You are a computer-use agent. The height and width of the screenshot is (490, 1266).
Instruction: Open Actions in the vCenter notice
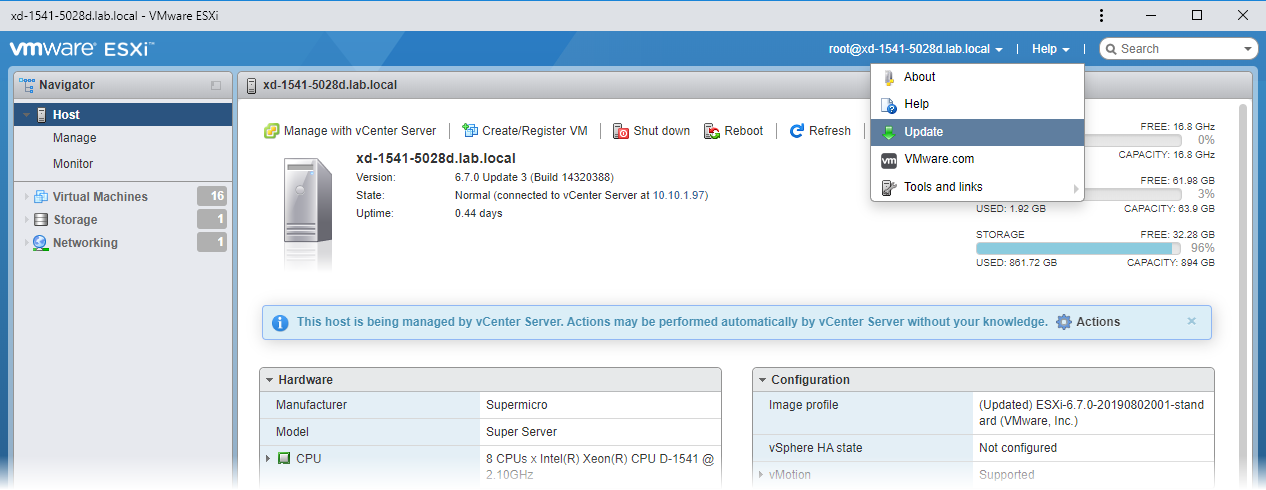click(x=1088, y=322)
